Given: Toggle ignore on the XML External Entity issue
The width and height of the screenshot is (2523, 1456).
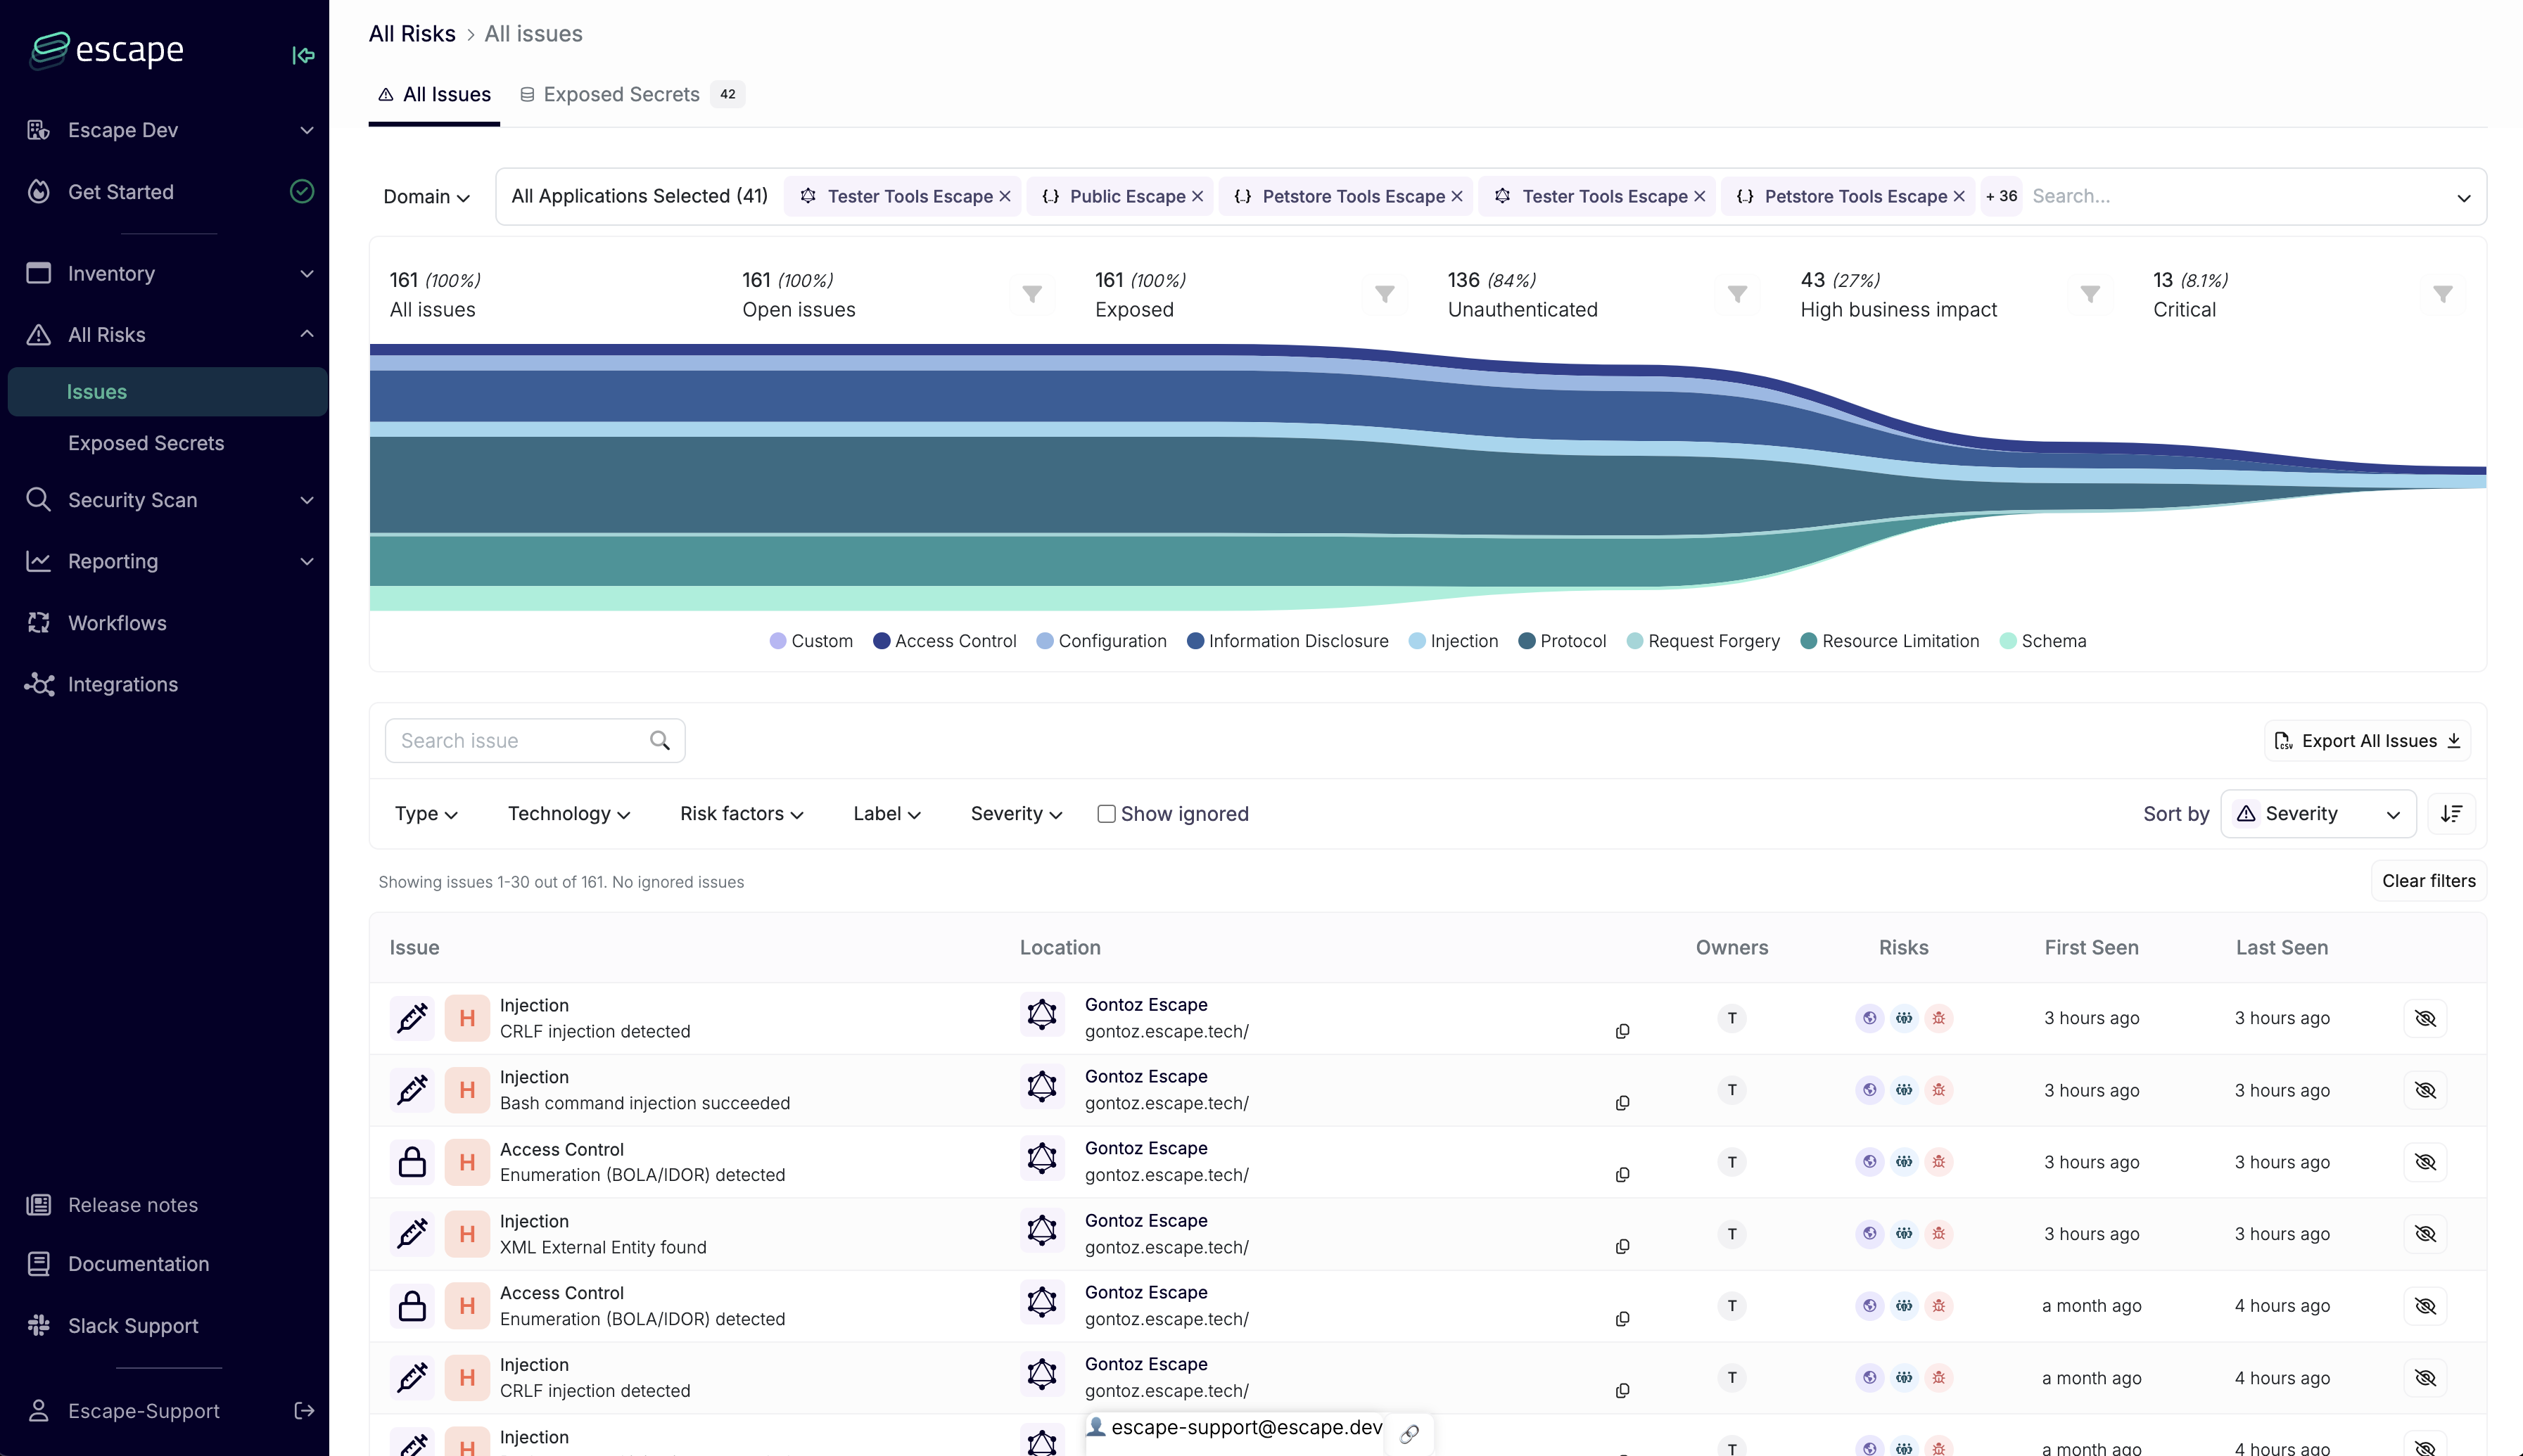Looking at the screenshot, I should pos(2424,1234).
